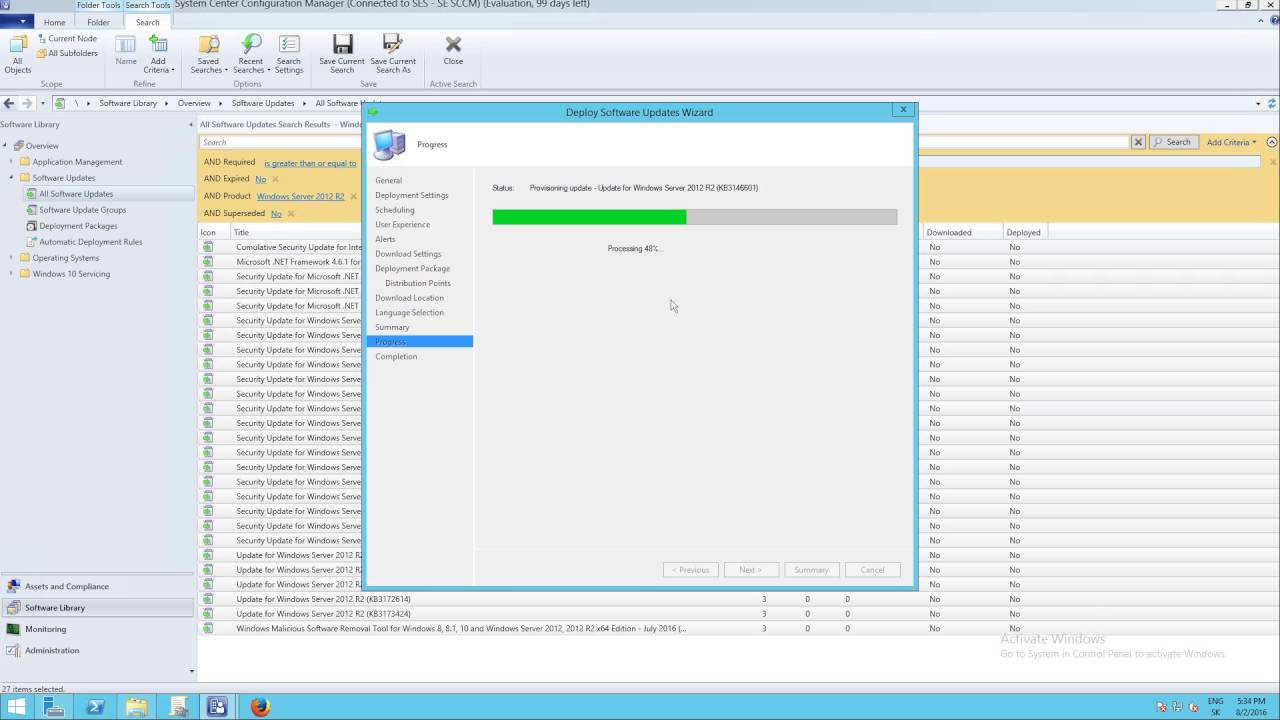Launch PowerShell from the taskbar
The height and width of the screenshot is (720, 1280).
96,707
